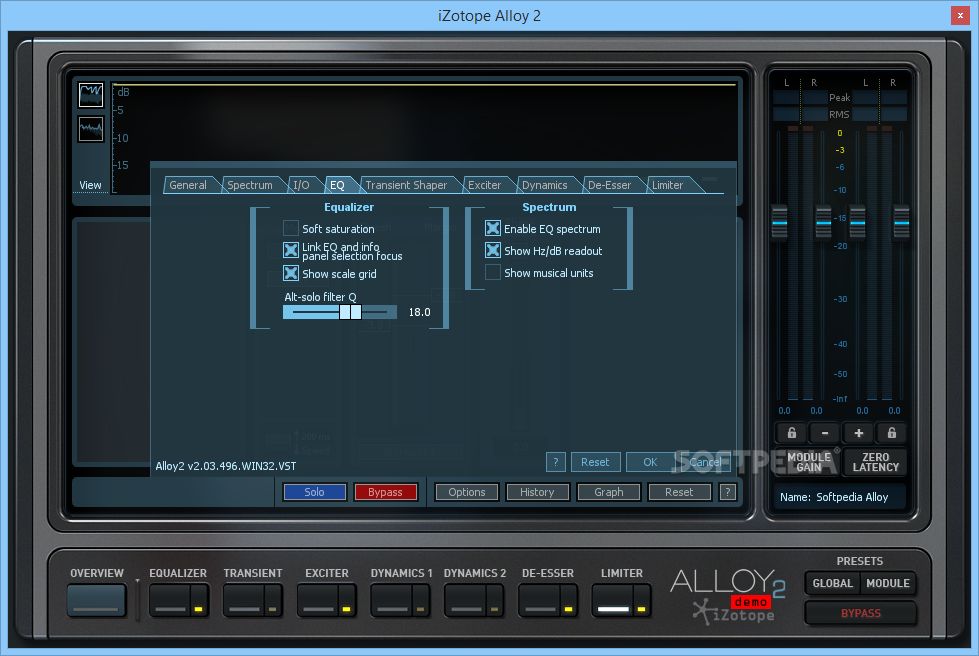The height and width of the screenshot is (656, 979).
Task: Open the I/O options tab
Action: 302,185
